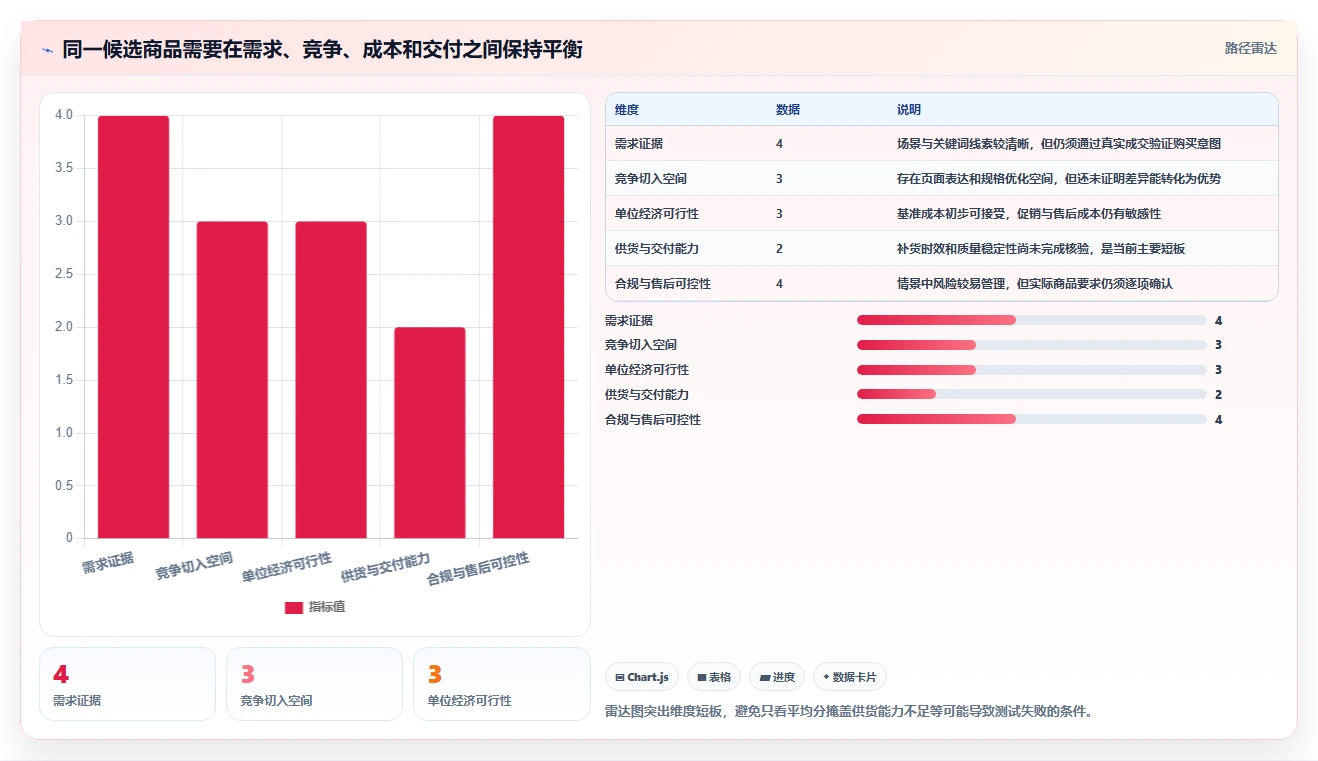Click the 合规与售后可控性 progress bar
This screenshot has height=761, width=1318.
coord(1031,420)
